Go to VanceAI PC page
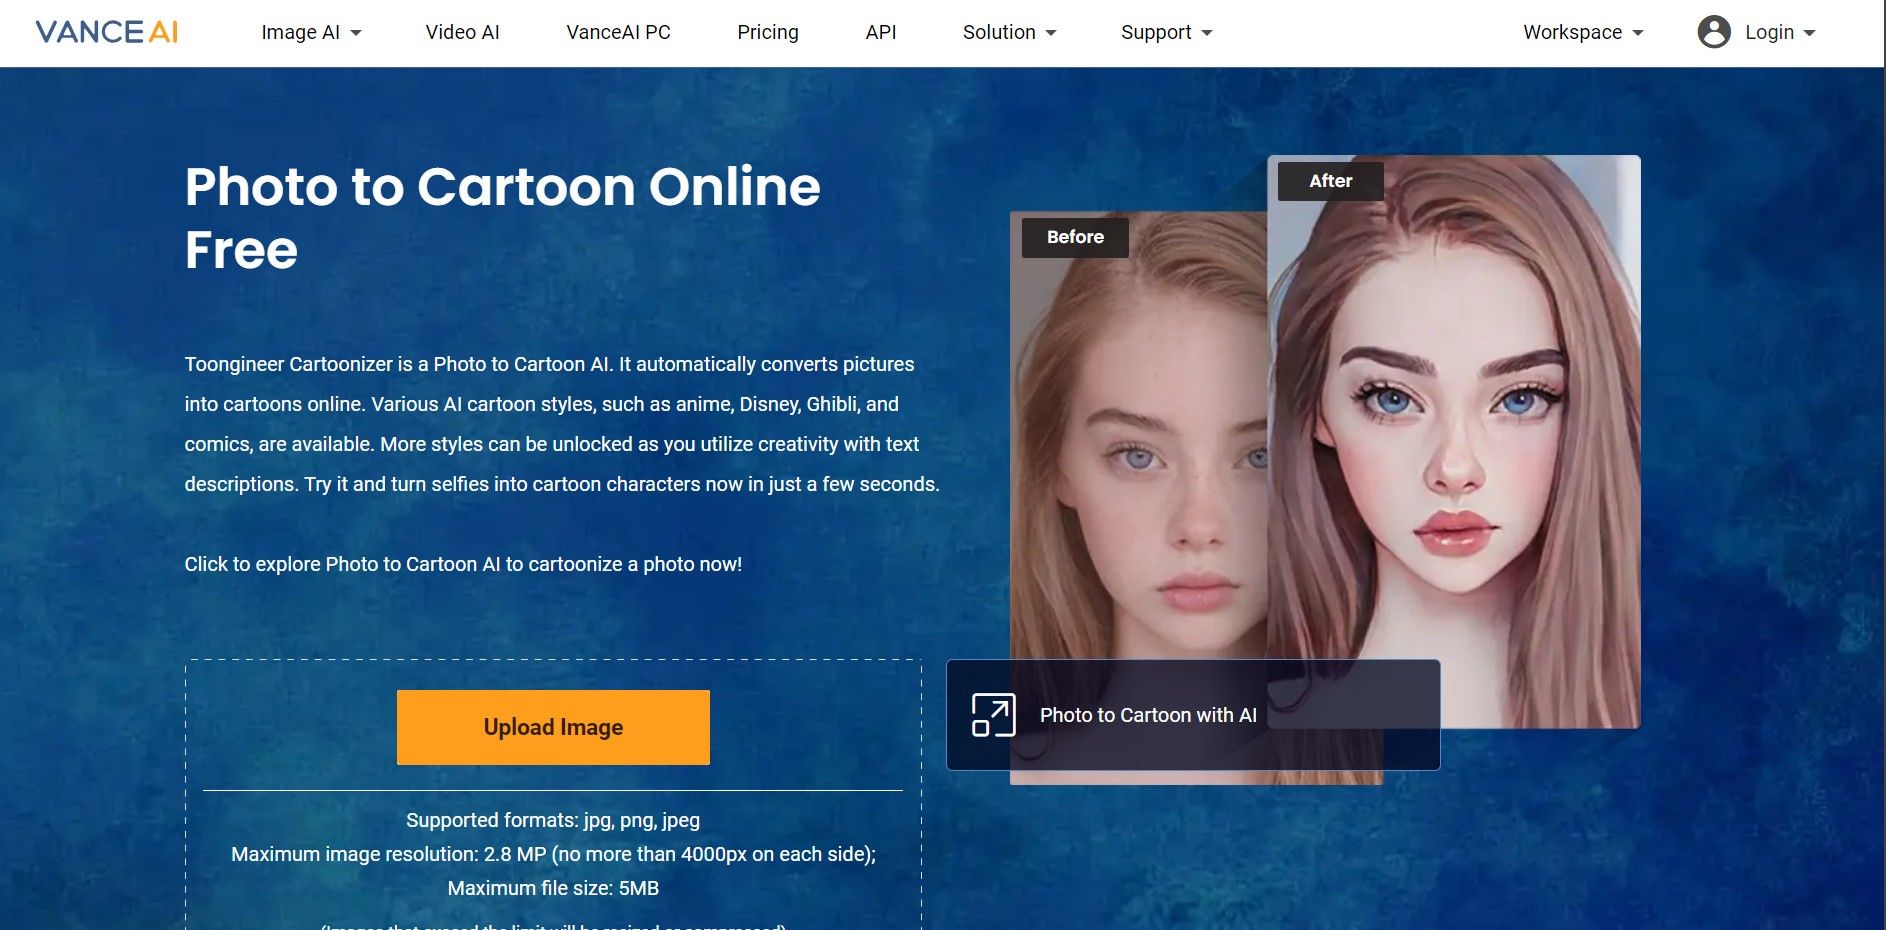1886x930 pixels. 618,32
